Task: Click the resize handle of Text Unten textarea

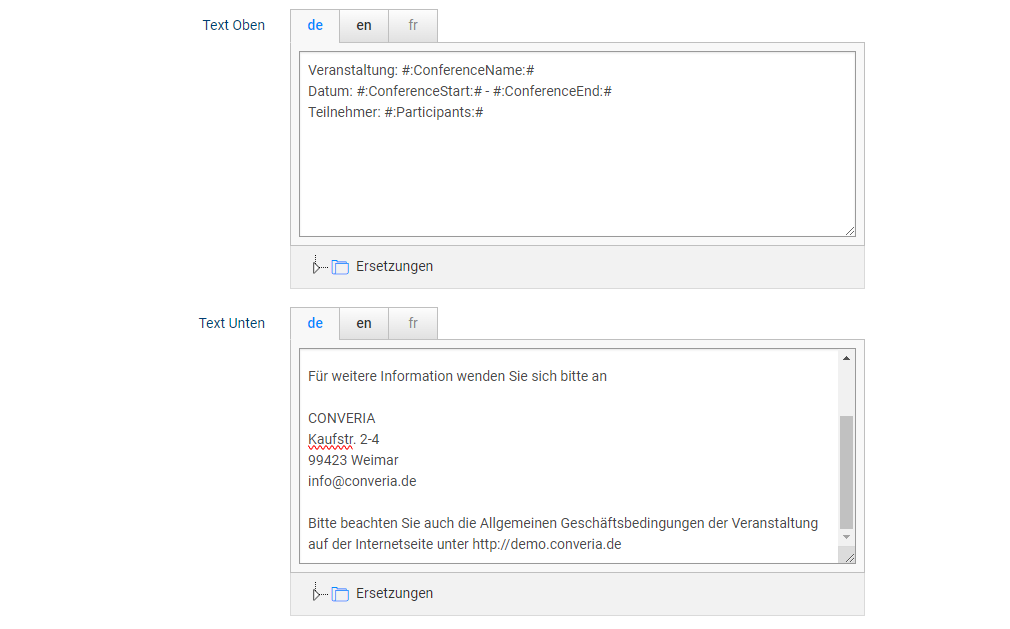Action: pos(849,557)
